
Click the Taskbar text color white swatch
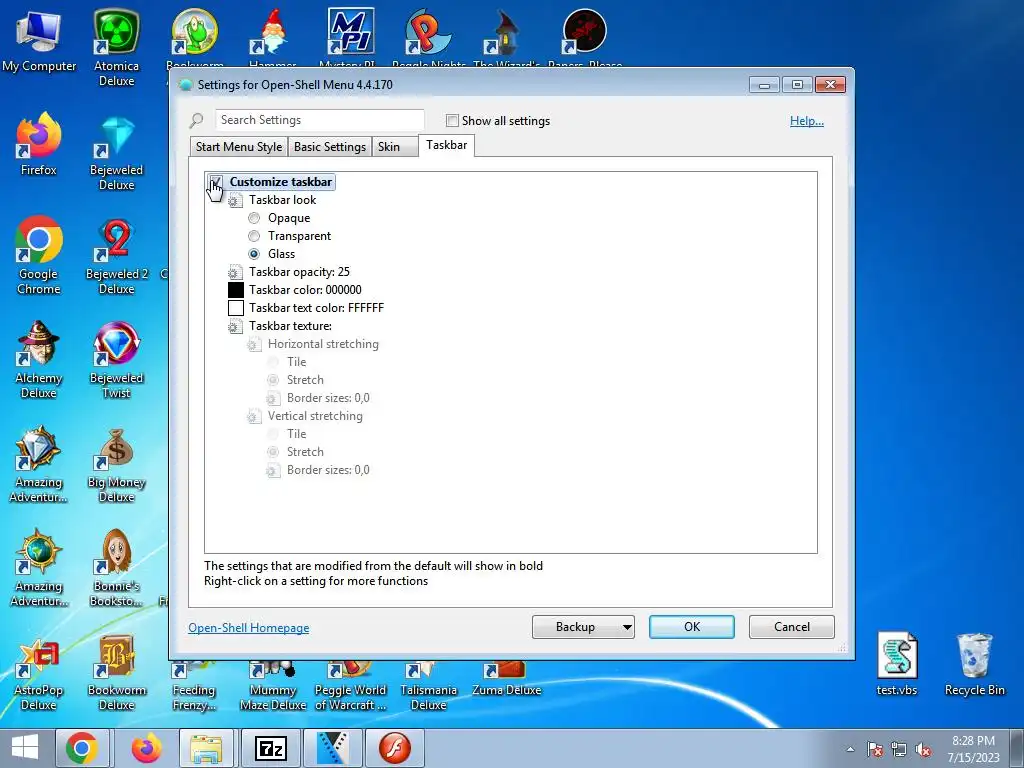coord(236,308)
